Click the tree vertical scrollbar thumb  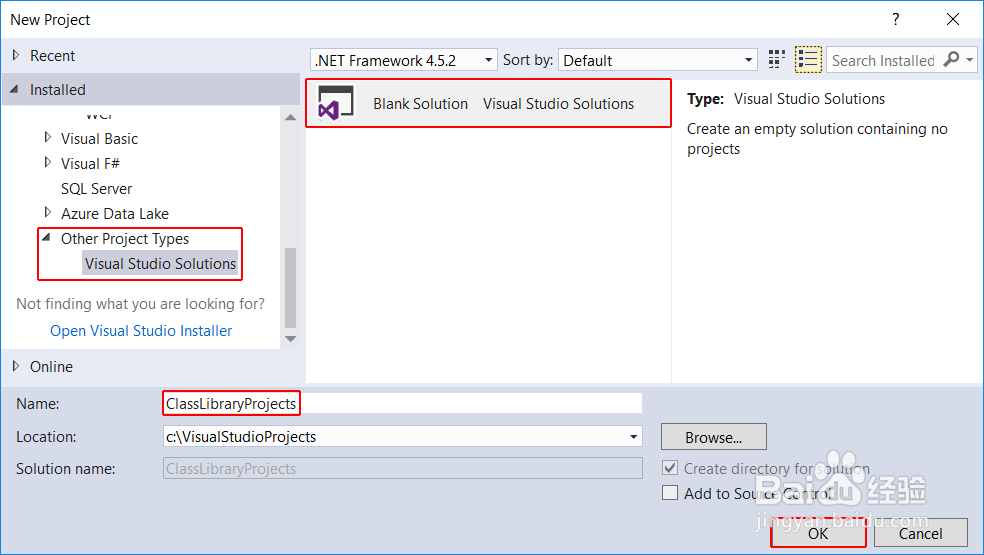click(290, 288)
